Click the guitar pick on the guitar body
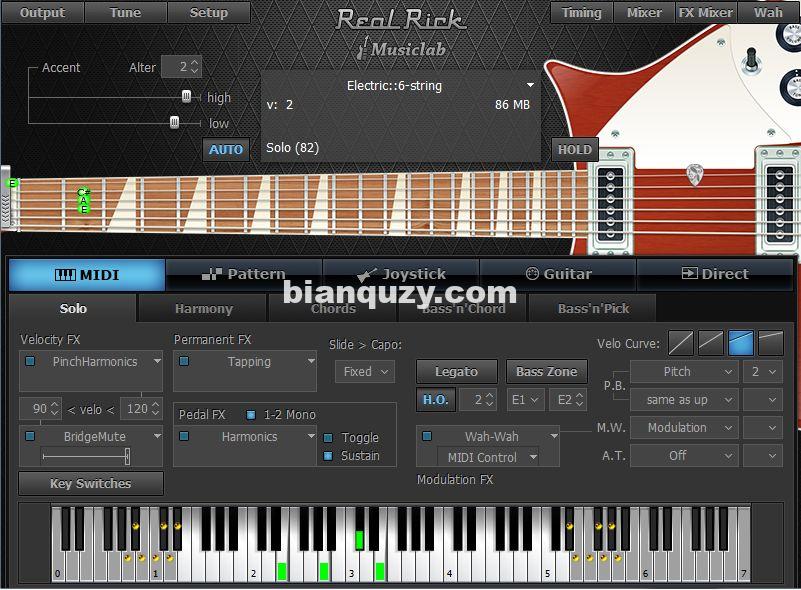The height and width of the screenshot is (590, 801). (x=695, y=175)
